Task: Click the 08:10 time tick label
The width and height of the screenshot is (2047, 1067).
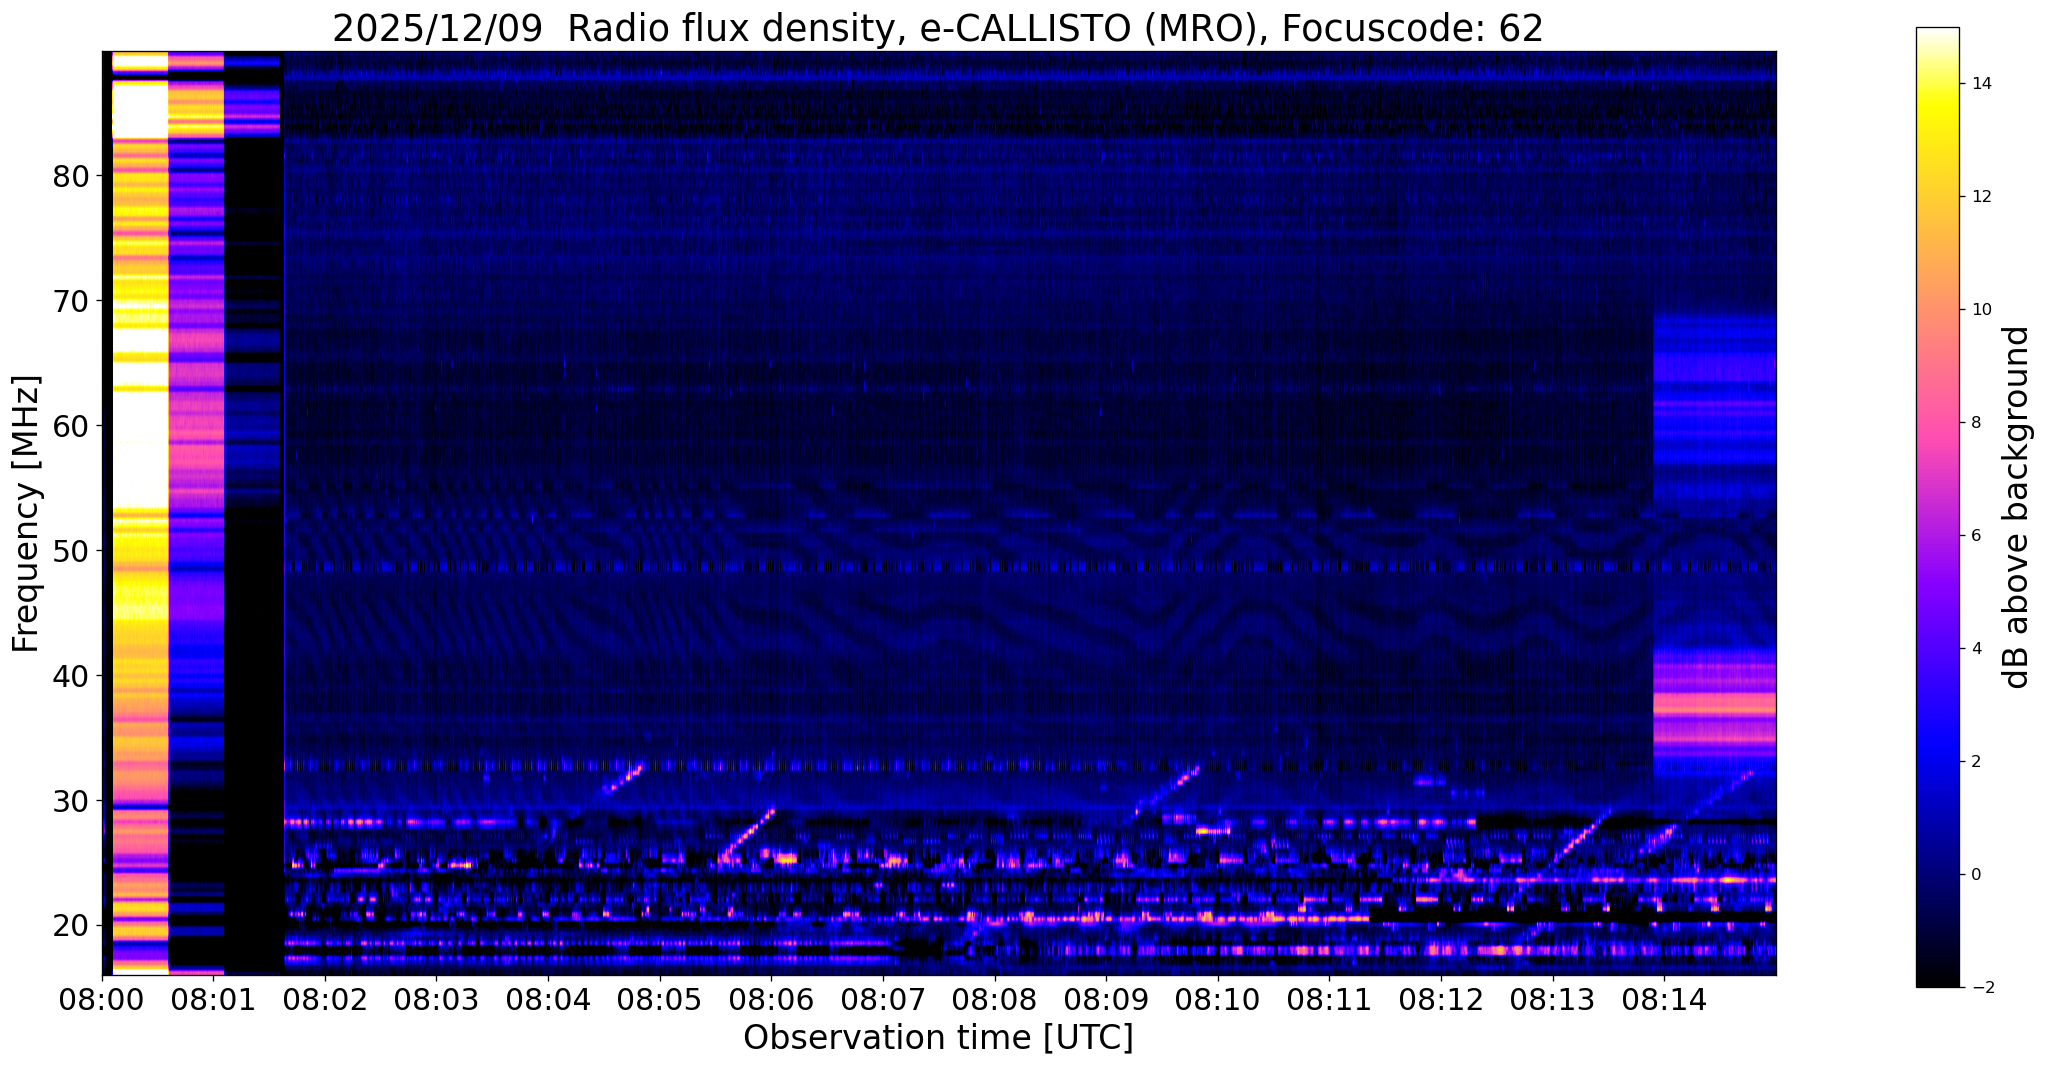Action: coord(1218,999)
